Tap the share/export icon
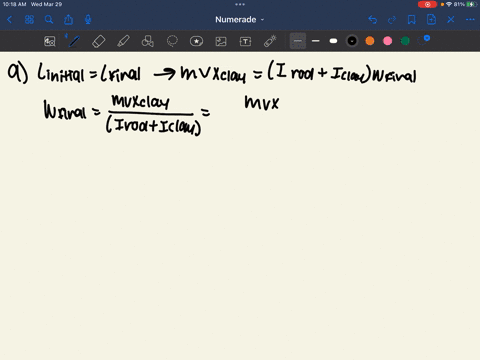Image resolution: width=480 pixels, height=360 pixels. click(x=69, y=20)
